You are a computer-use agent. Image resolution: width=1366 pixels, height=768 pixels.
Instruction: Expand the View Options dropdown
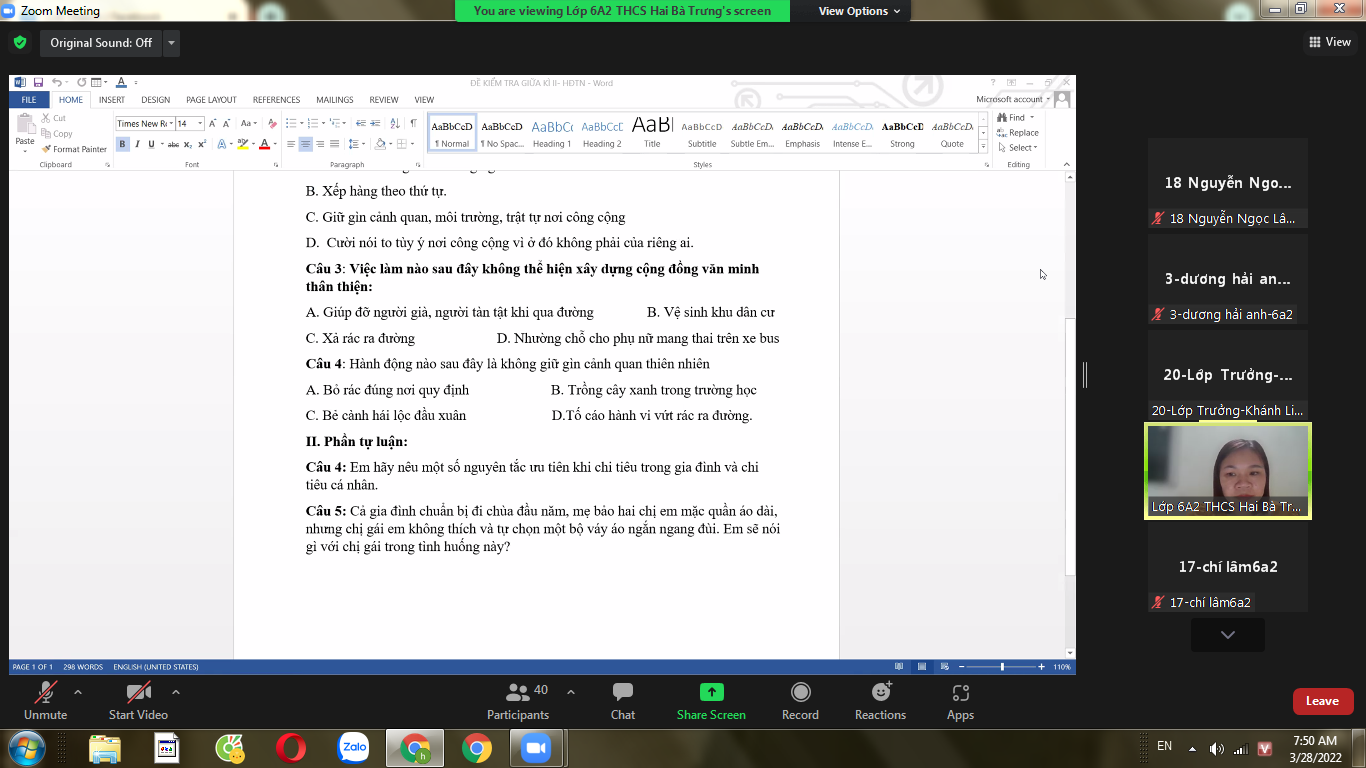point(859,11)
